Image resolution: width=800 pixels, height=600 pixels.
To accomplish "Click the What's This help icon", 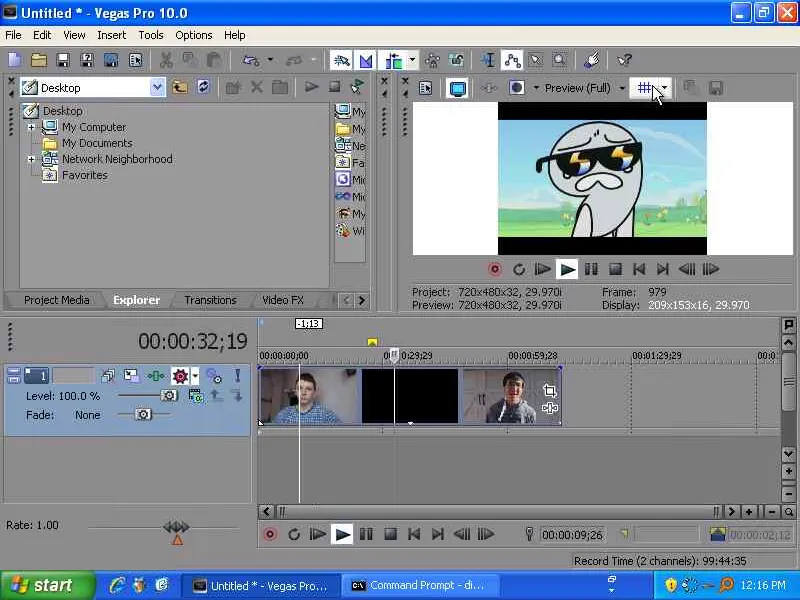I will [x=624, y=61].
